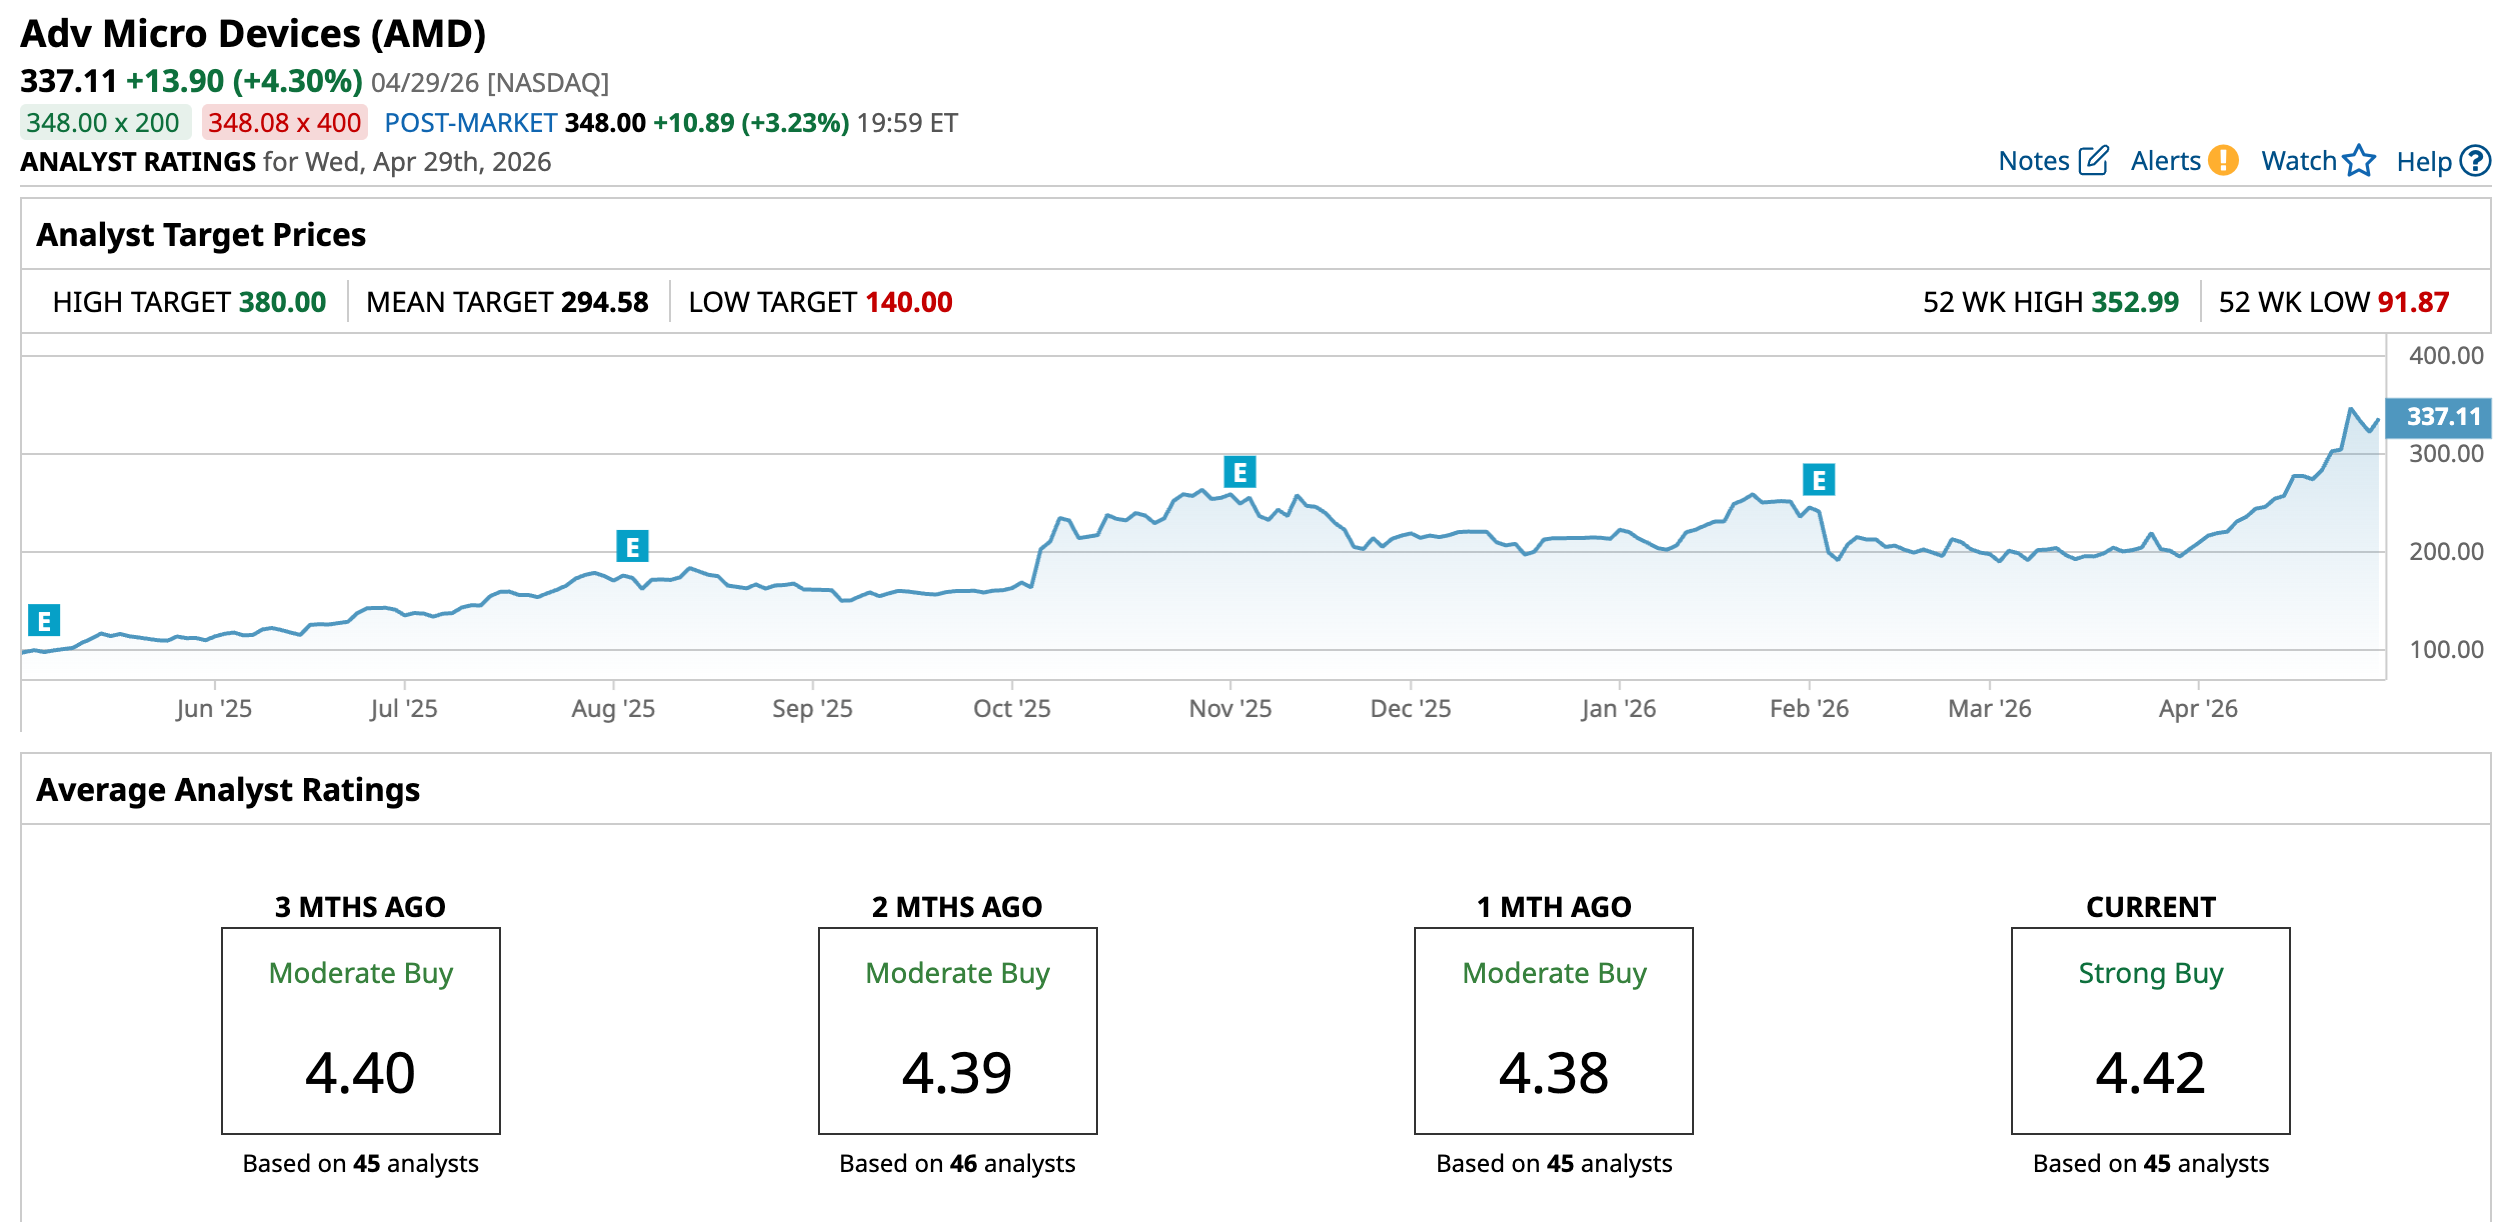Click the Help link text
2504x1222 pixels.
coord(2423,162)
